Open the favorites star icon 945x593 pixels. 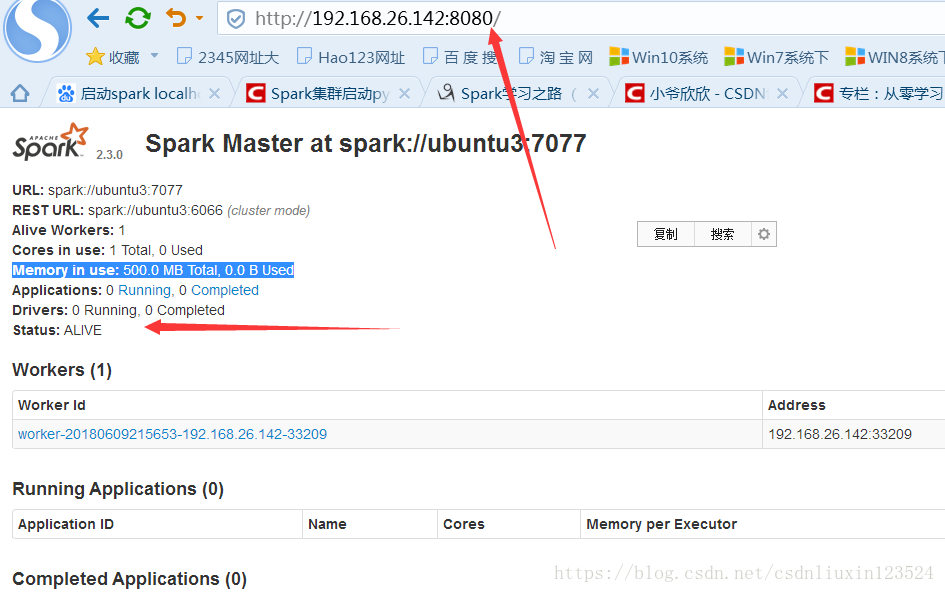tap(95, 57)
